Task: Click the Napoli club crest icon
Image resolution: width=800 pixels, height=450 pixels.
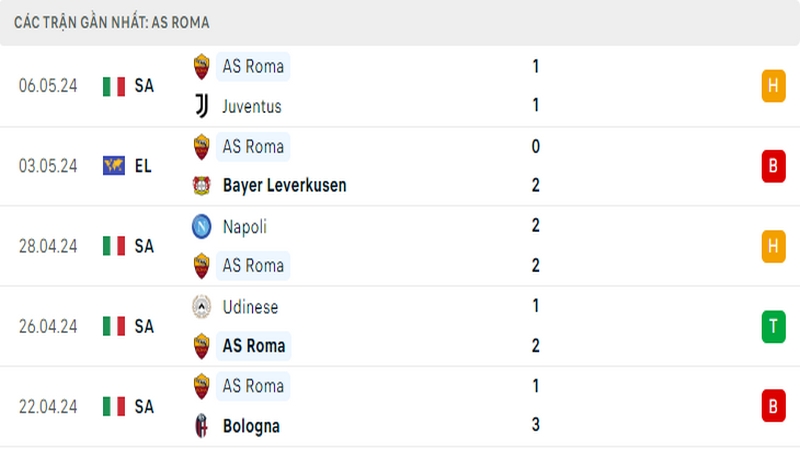Action: tap(202, 226)
